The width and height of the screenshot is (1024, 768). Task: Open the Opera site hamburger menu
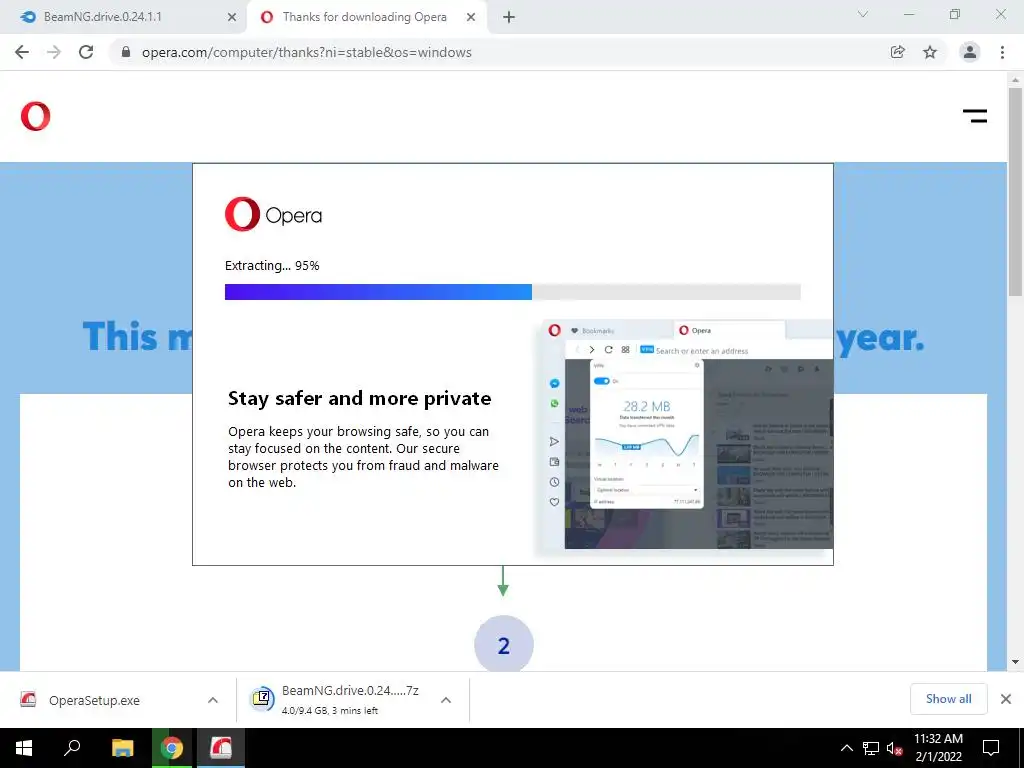tap(975, 116)
